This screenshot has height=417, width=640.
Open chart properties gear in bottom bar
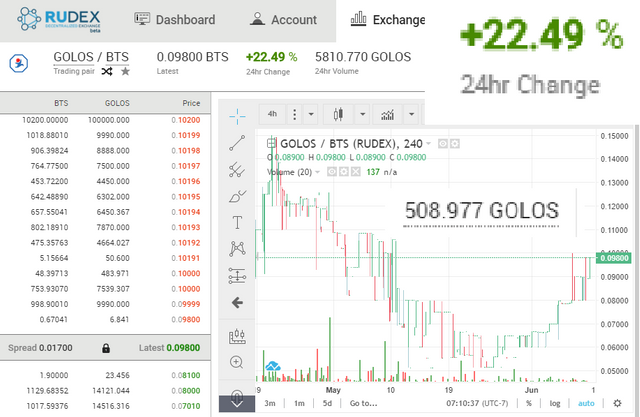click(618, 404)
